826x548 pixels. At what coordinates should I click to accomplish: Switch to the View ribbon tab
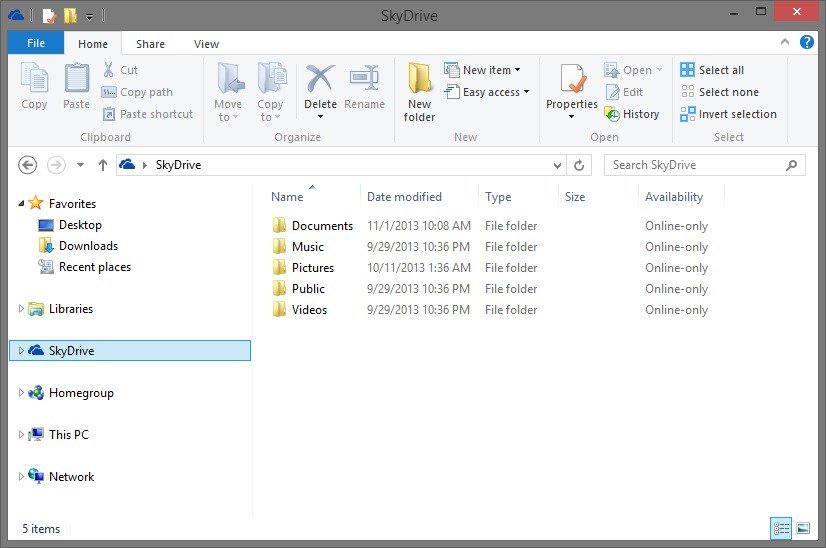coord(206,44)
